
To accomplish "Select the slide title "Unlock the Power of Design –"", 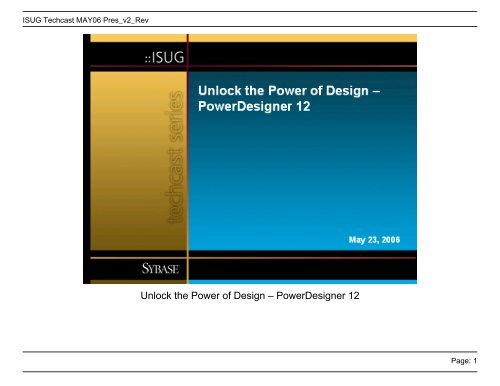I will pos(289,91).
